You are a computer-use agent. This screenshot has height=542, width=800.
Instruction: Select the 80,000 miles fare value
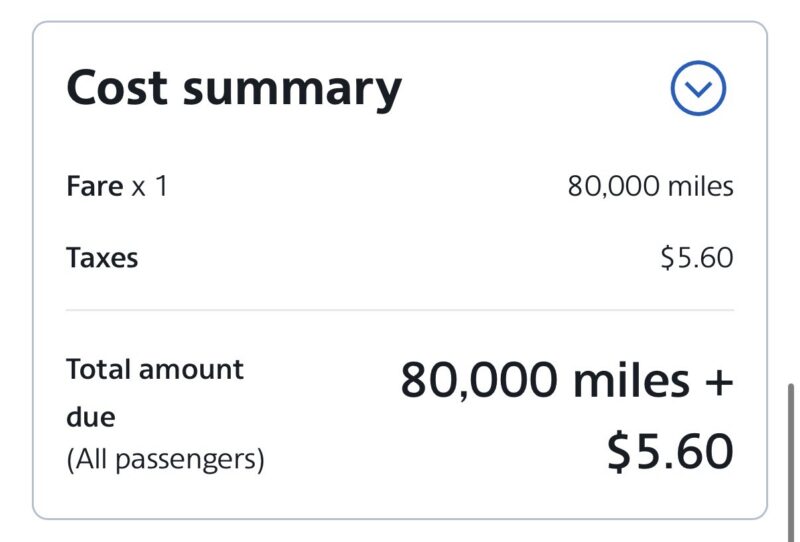pos(650,186)
